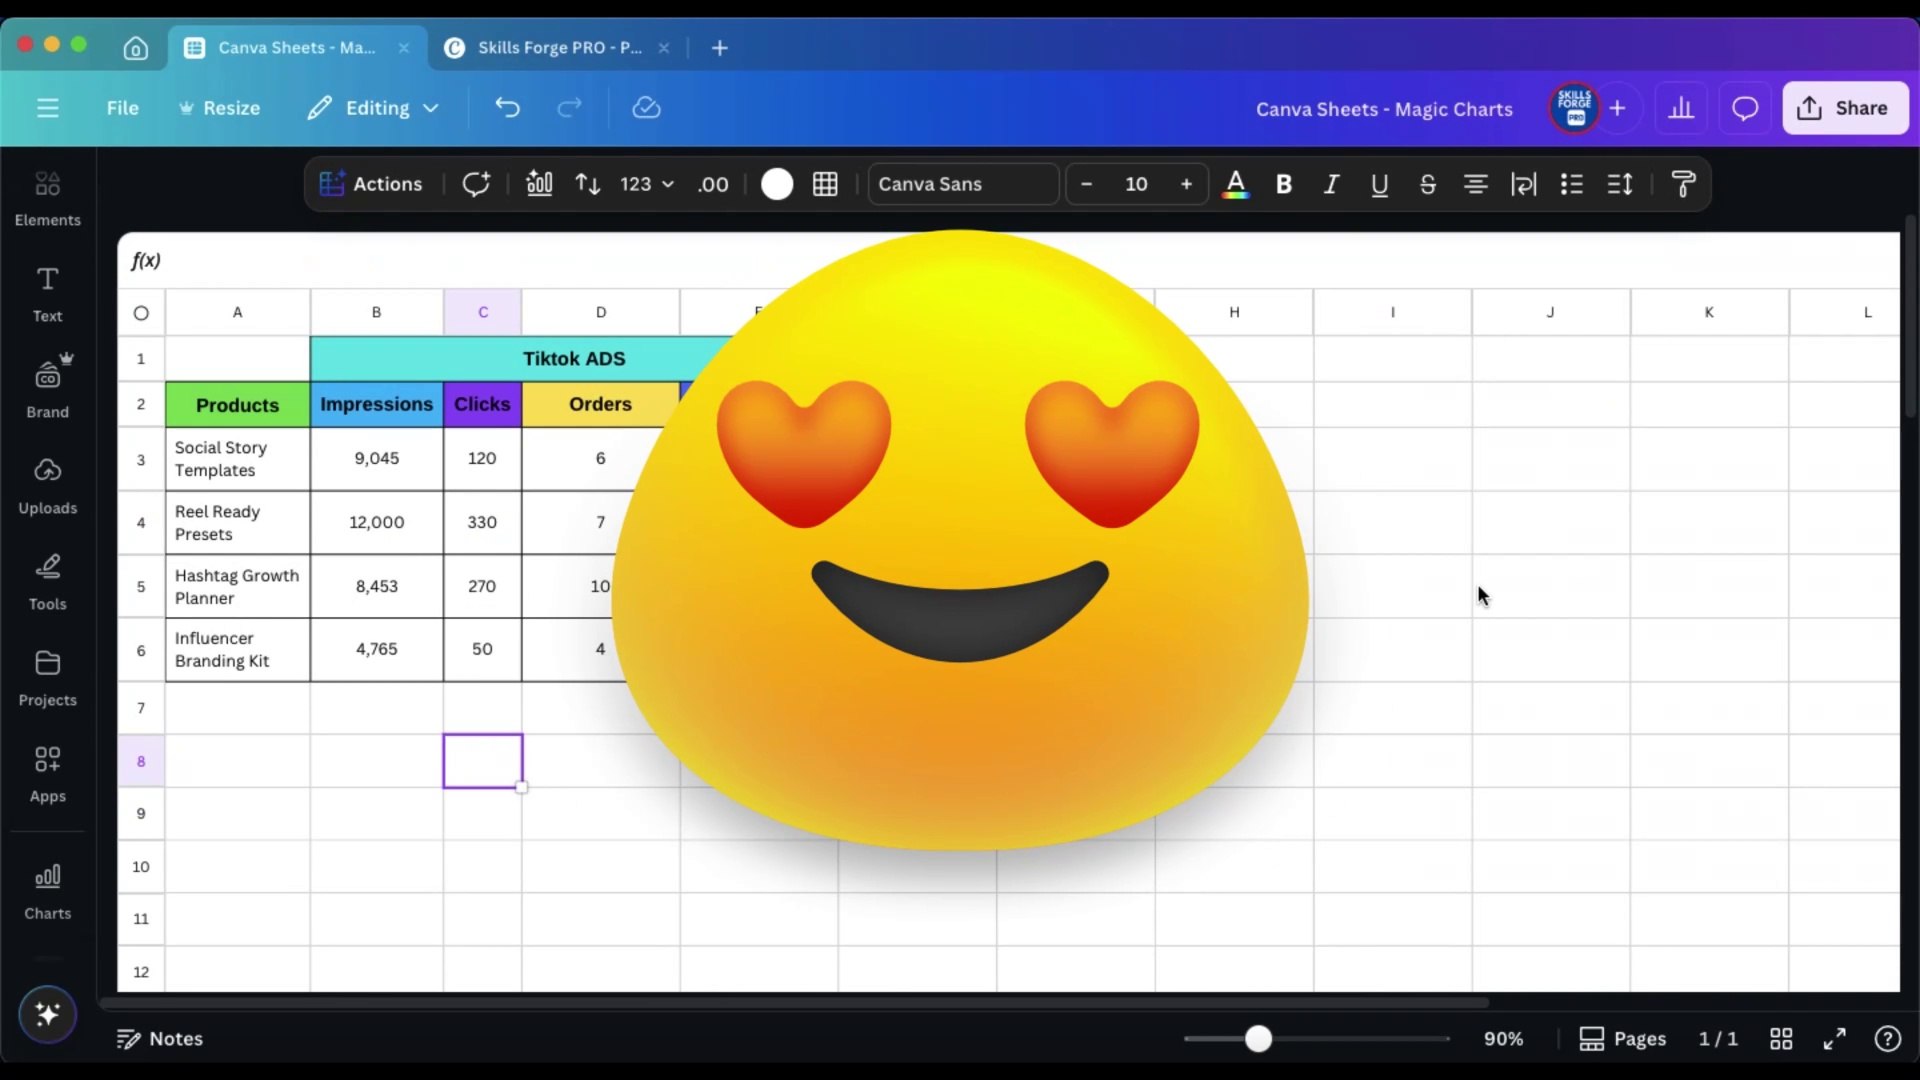Switch to the Skills Forge PRO tab
Viewport: 1920px width, 1080px height.
pyautogui.click(x=557, y=47)
